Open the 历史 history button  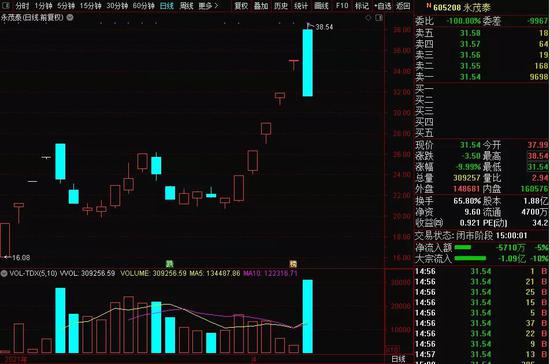(x=281, y=6)
